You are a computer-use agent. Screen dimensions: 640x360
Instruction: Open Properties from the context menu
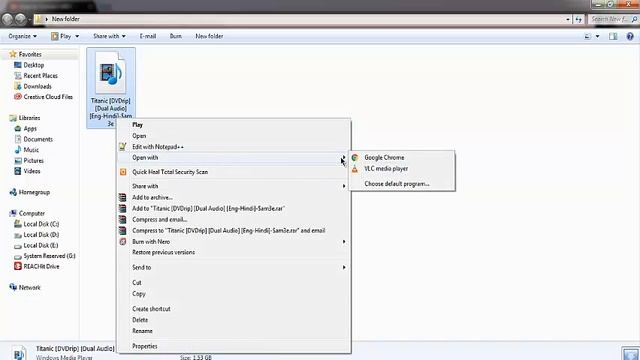233,346
